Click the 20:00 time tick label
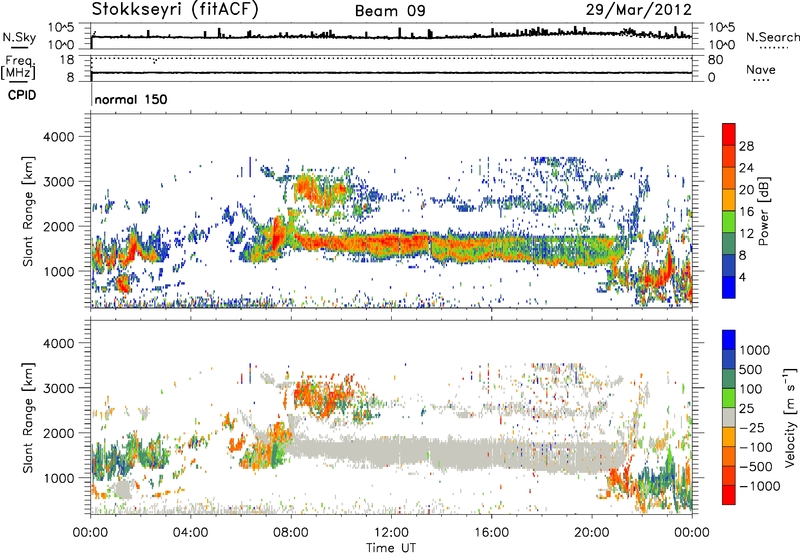The width and height of the screenshot is (800, 554). coord(592,533)
